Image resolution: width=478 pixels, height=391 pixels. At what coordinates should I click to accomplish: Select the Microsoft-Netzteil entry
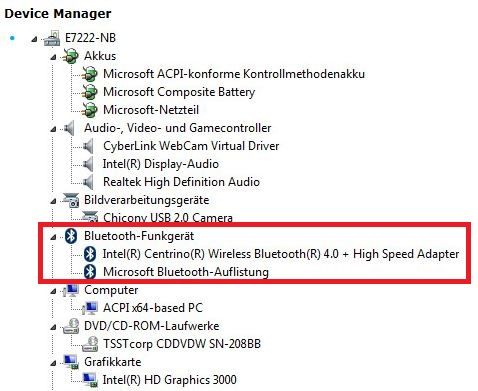[151, 110]
